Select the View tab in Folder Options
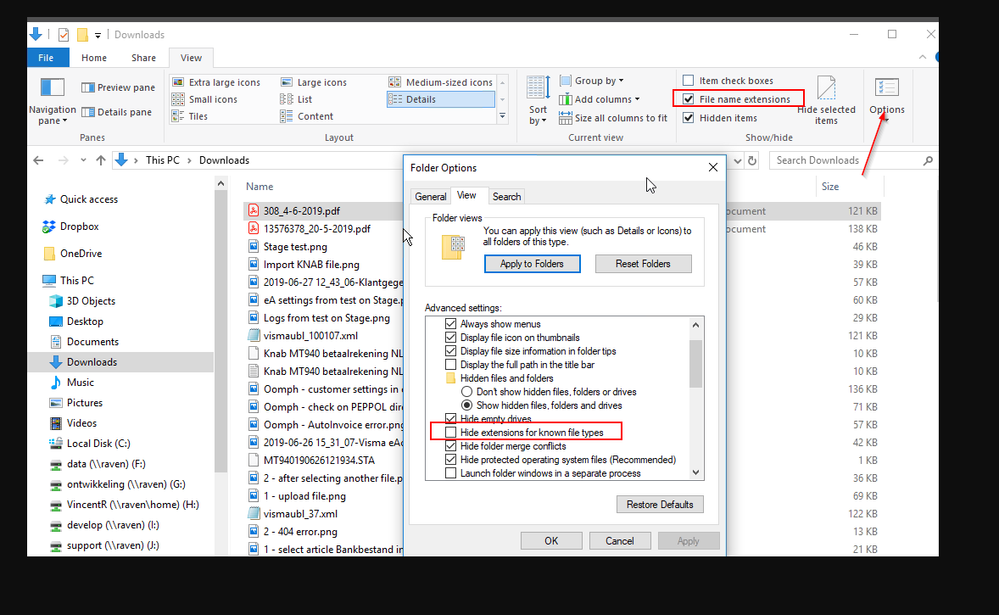Screen dimensions: 999x615 [x=466, y=195]
